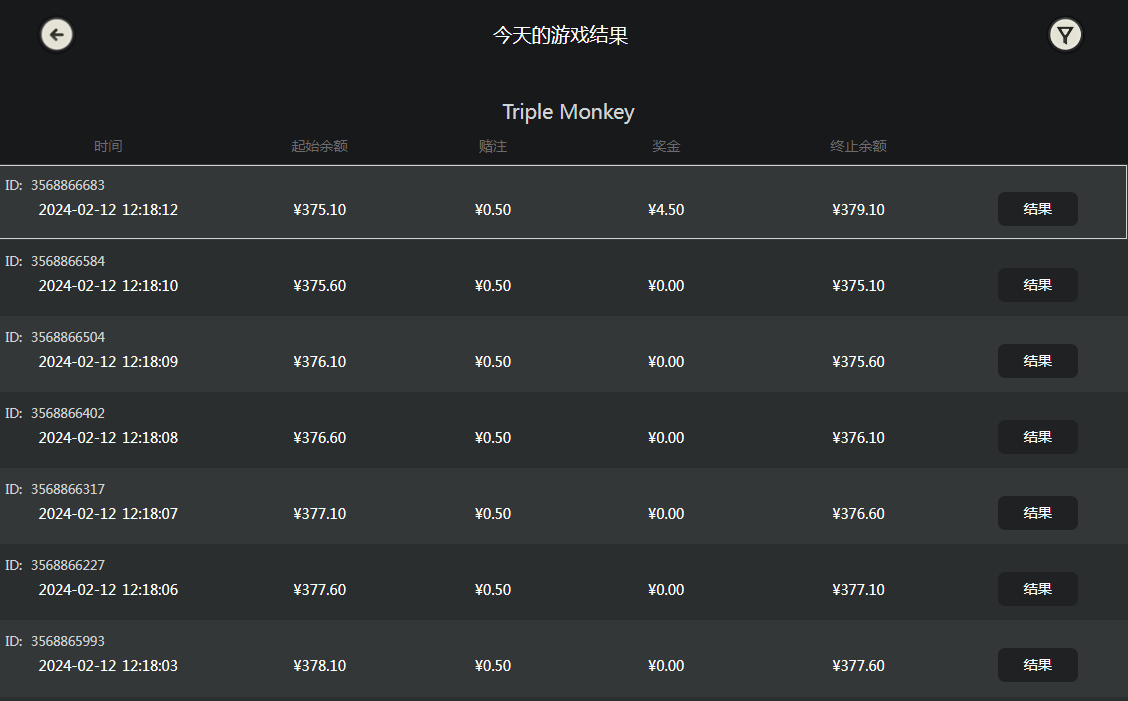1128x701 pixels.
Task: Click 结果 in the 12:18:06 row
Action: pos(1037,589)
